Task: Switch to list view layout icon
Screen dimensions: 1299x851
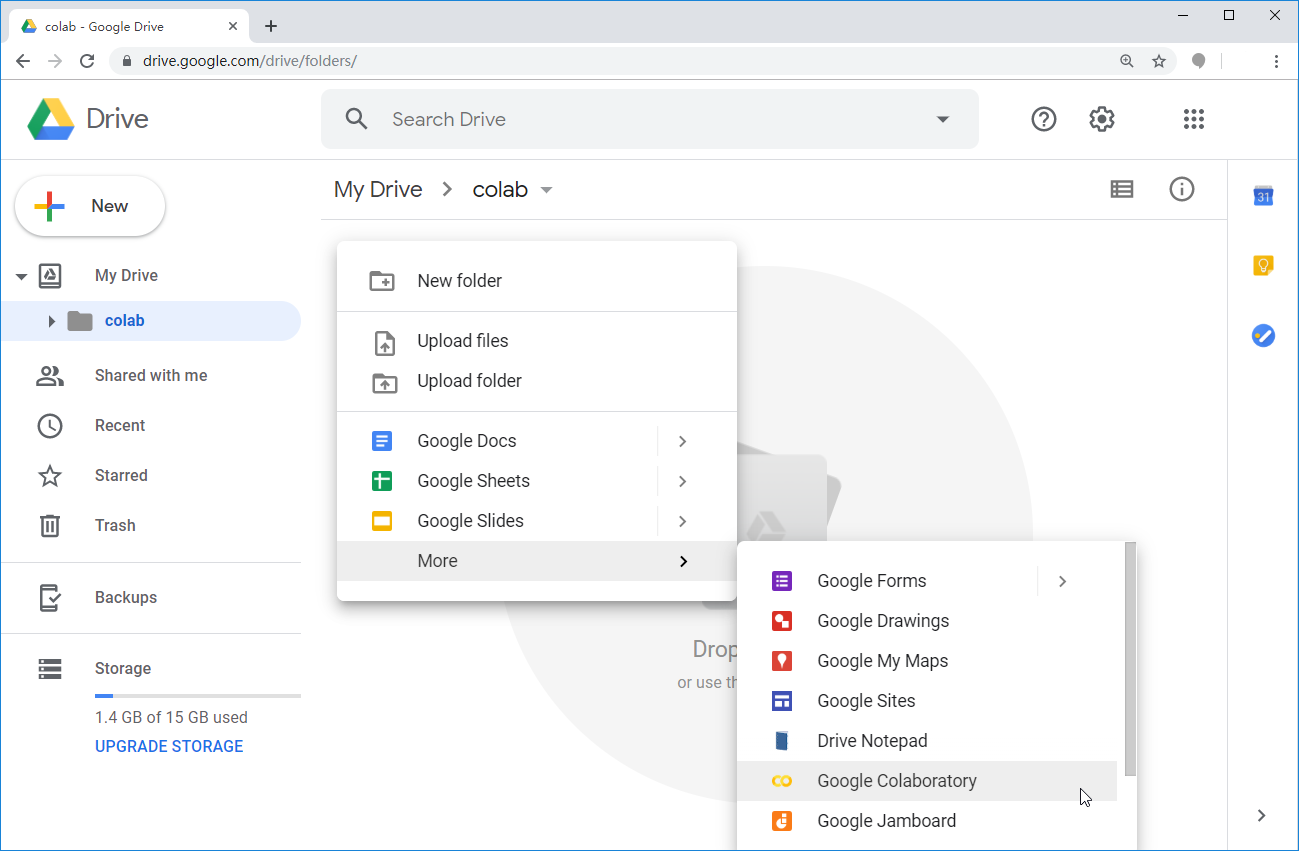Action: [1122, 189]
